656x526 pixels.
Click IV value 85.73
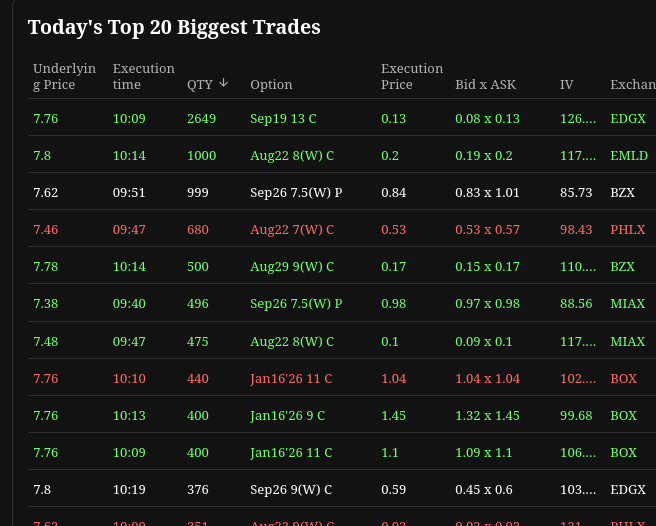point(576,193)
